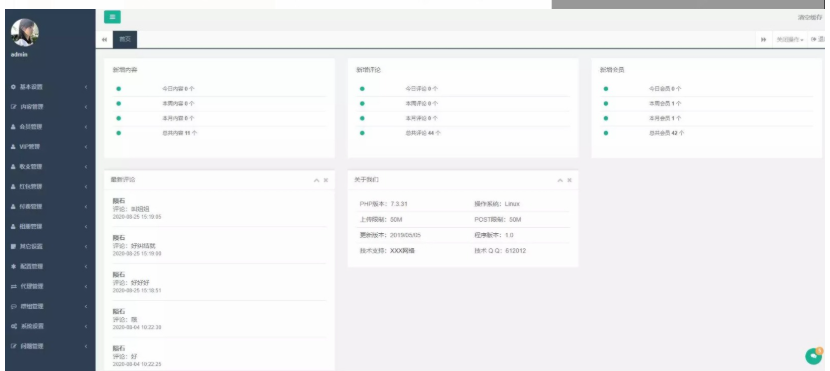Expand the 其它设置 menu chevron
Viewport: 830px width, 371px height.
pos(86,247)
